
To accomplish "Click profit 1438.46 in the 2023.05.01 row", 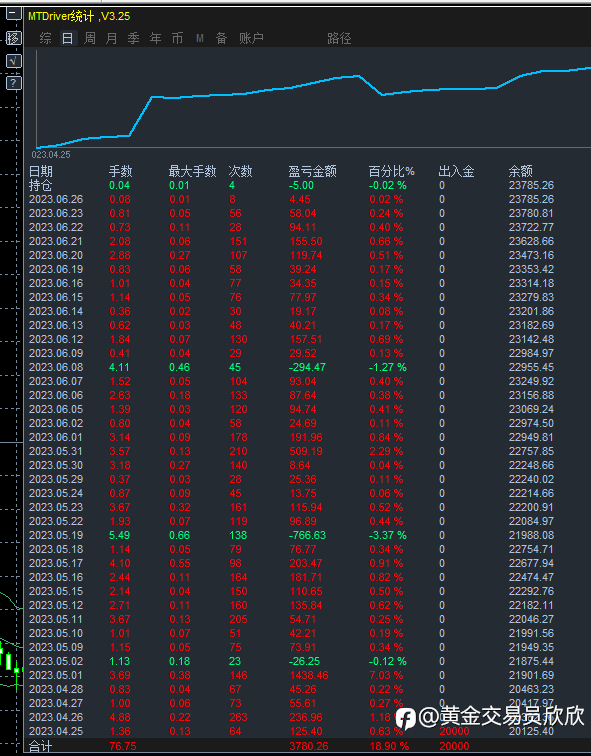I will click(309, 675).
